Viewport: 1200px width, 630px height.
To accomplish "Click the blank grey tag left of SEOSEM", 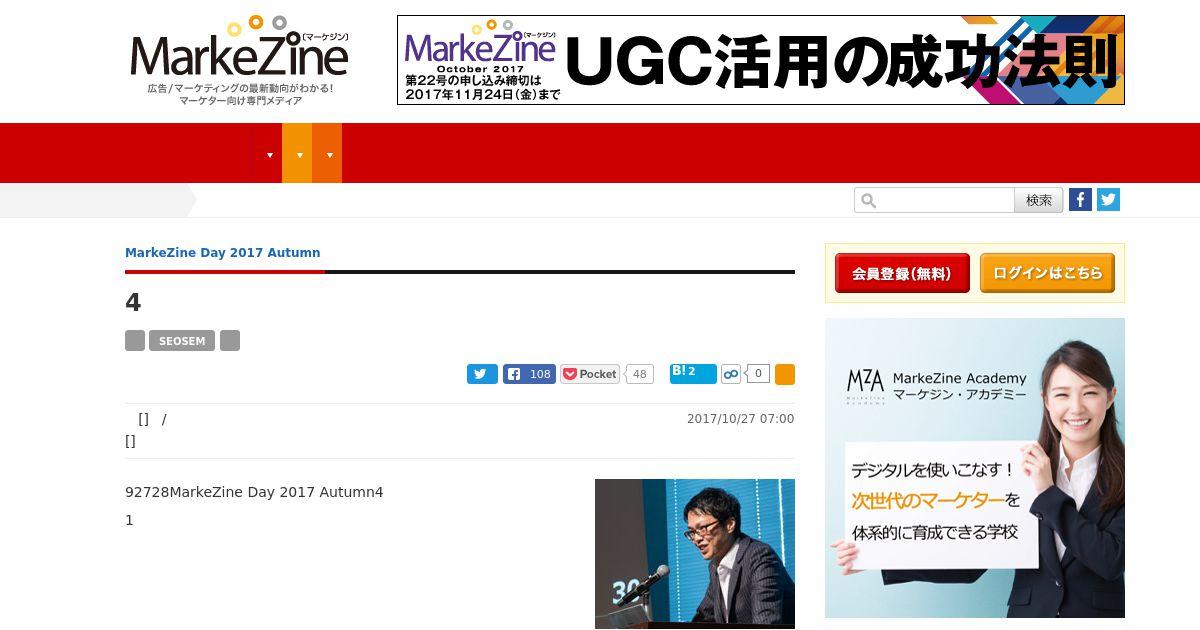I will pyautogui.click(x=135, y=341).
